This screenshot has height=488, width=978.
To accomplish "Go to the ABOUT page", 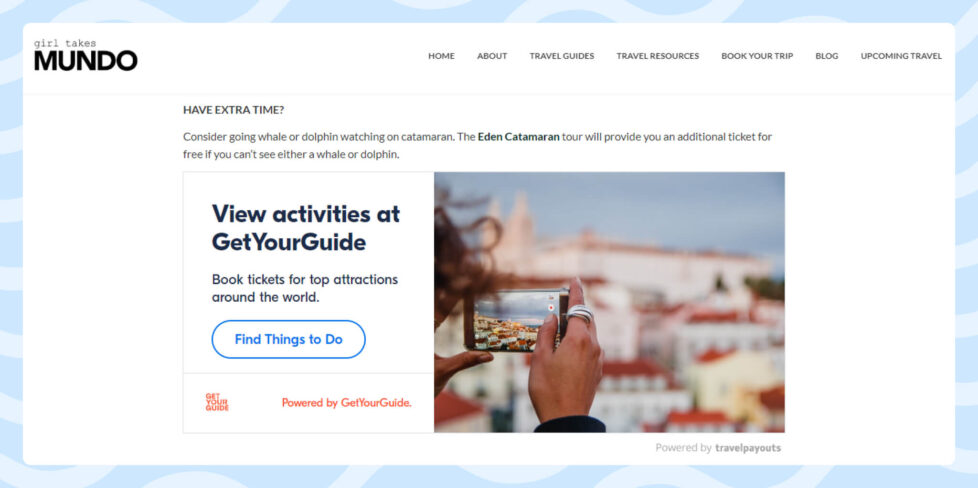I will [492, 56].
